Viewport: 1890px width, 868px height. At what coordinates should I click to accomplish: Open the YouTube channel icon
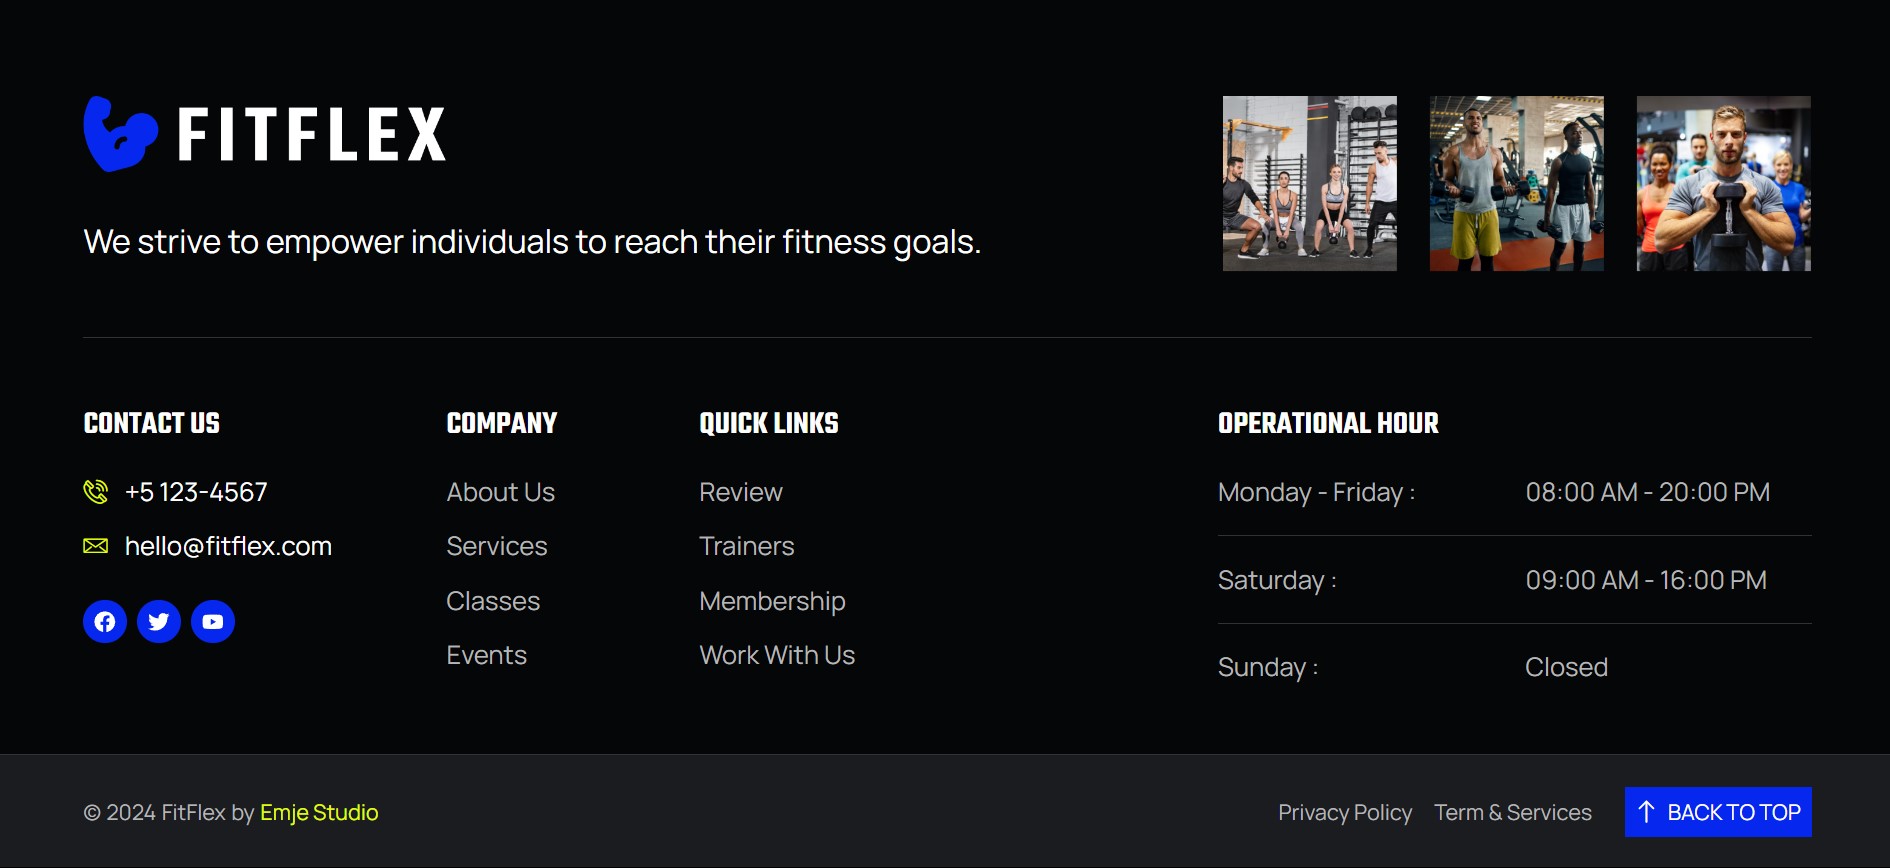(212, 621)
